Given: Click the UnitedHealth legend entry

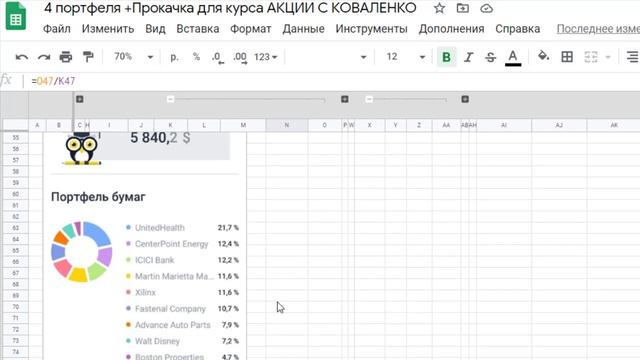Looking at the screenshot, I should pos(160,227).
